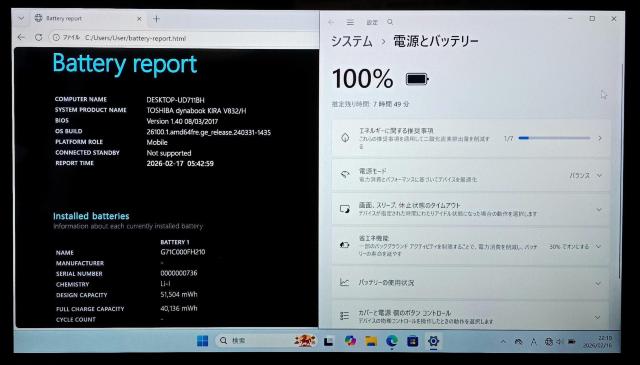Click the screen and sleep monitor icon
This screenshot has height=365, width=640.
[x=345, y=209]
